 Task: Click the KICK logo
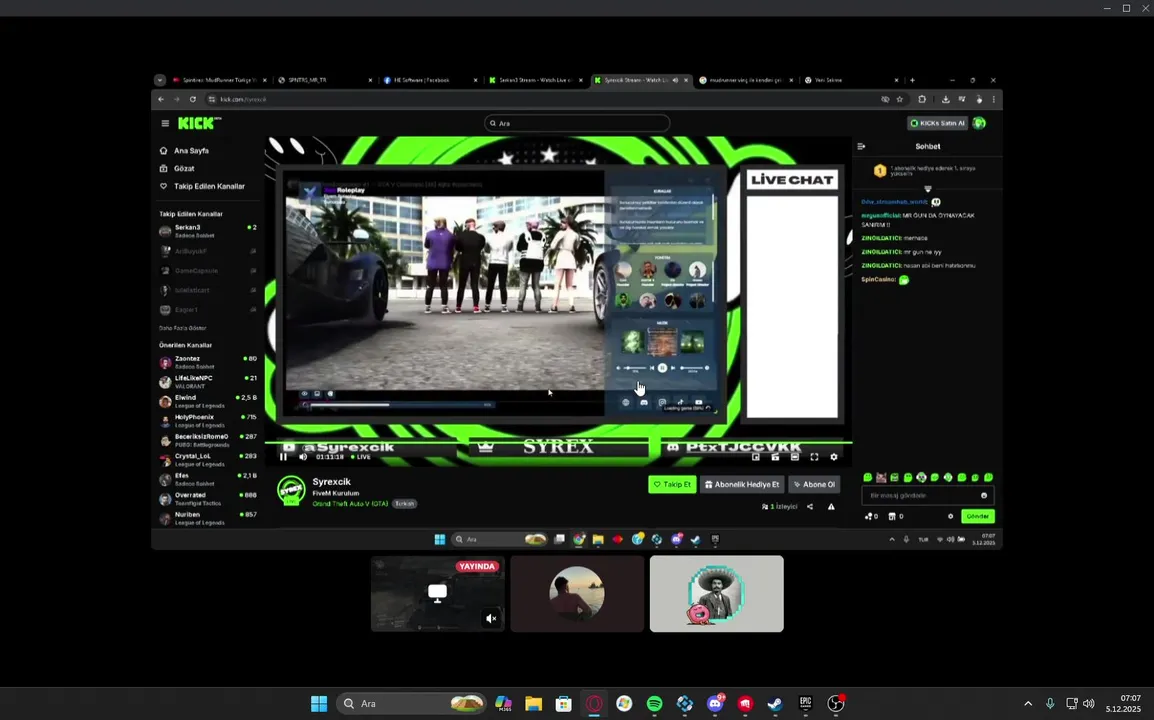[198, 123]
